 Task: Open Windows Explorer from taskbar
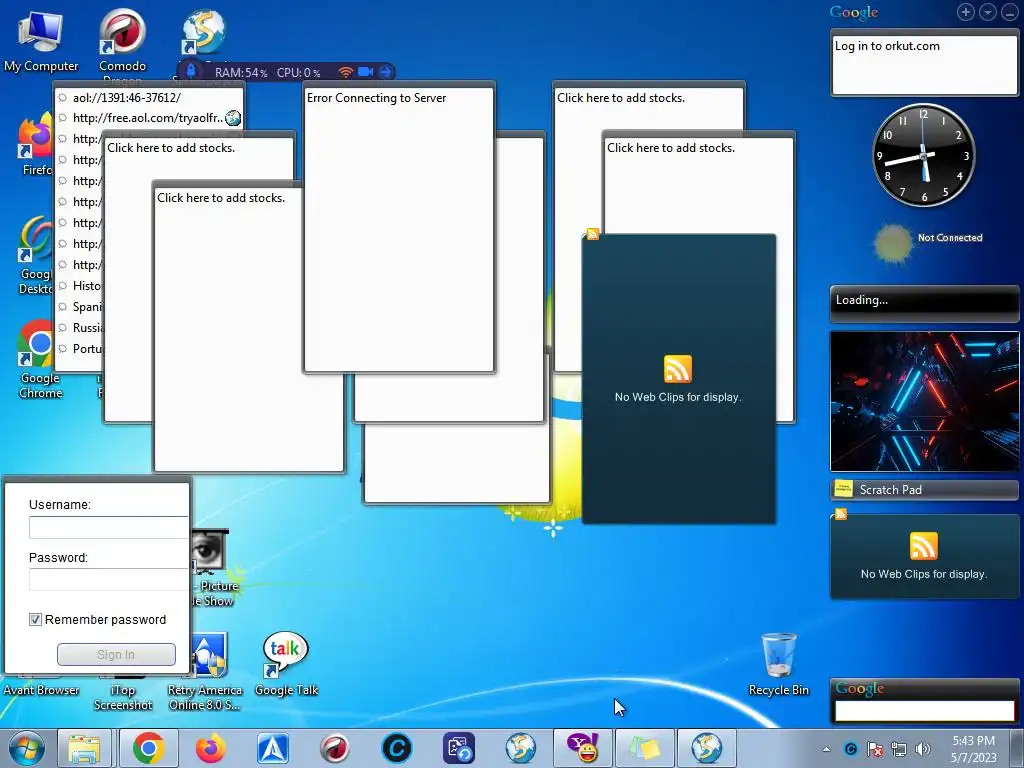pyautogui.click(x=85, y=748)
